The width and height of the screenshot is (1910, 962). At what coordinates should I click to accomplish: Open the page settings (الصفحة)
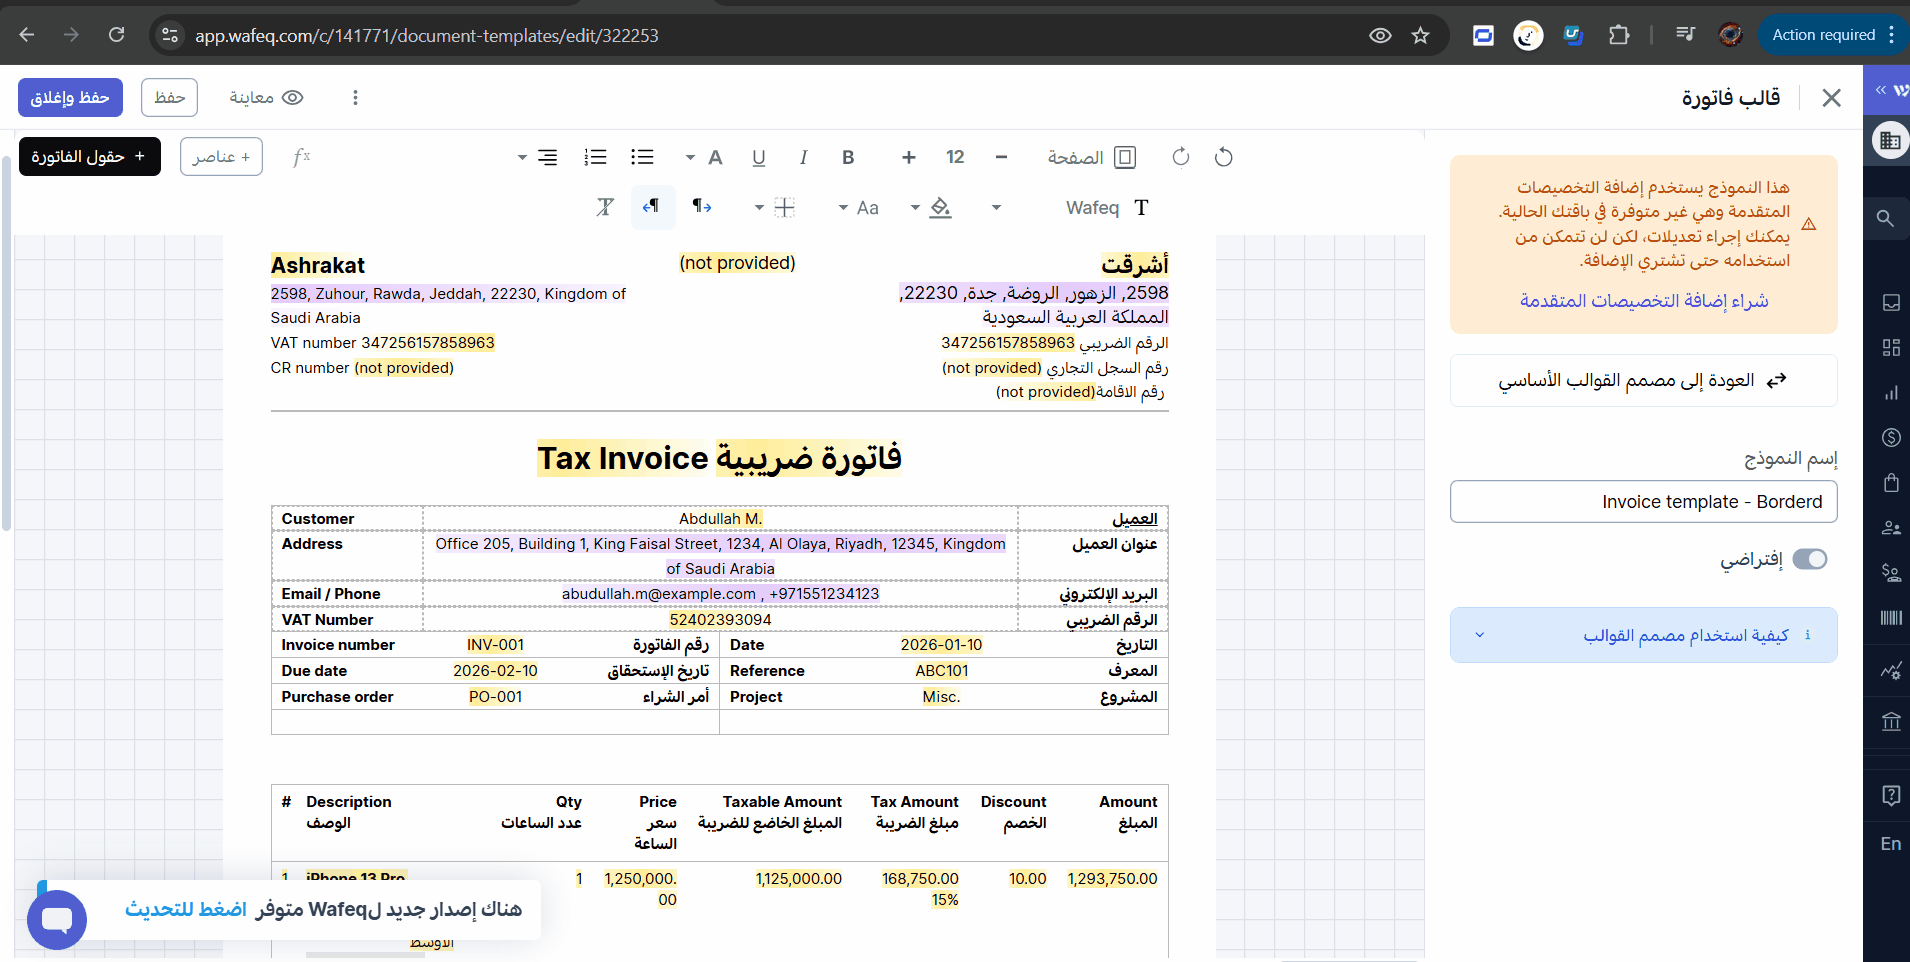click(1091, 157)
